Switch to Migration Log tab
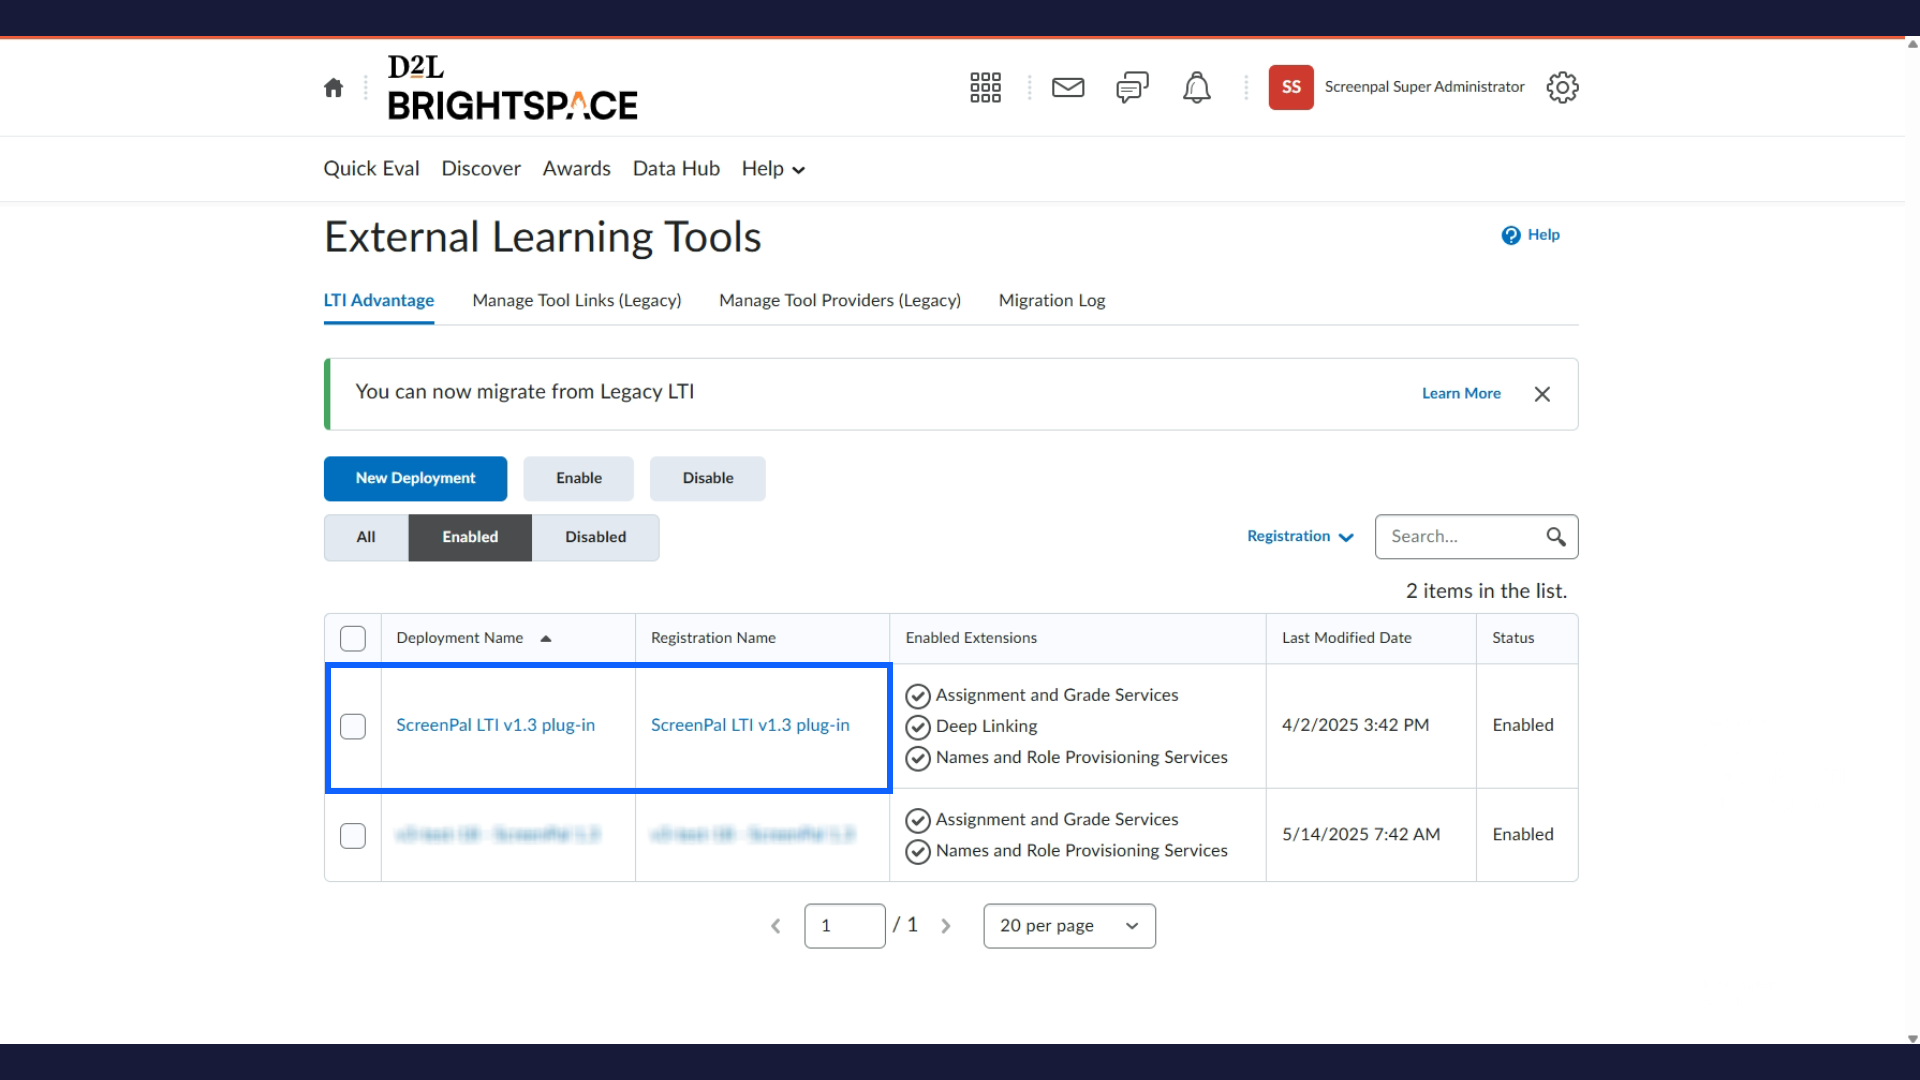Screen dimensions: 1920x1080 pos(1052,301)
